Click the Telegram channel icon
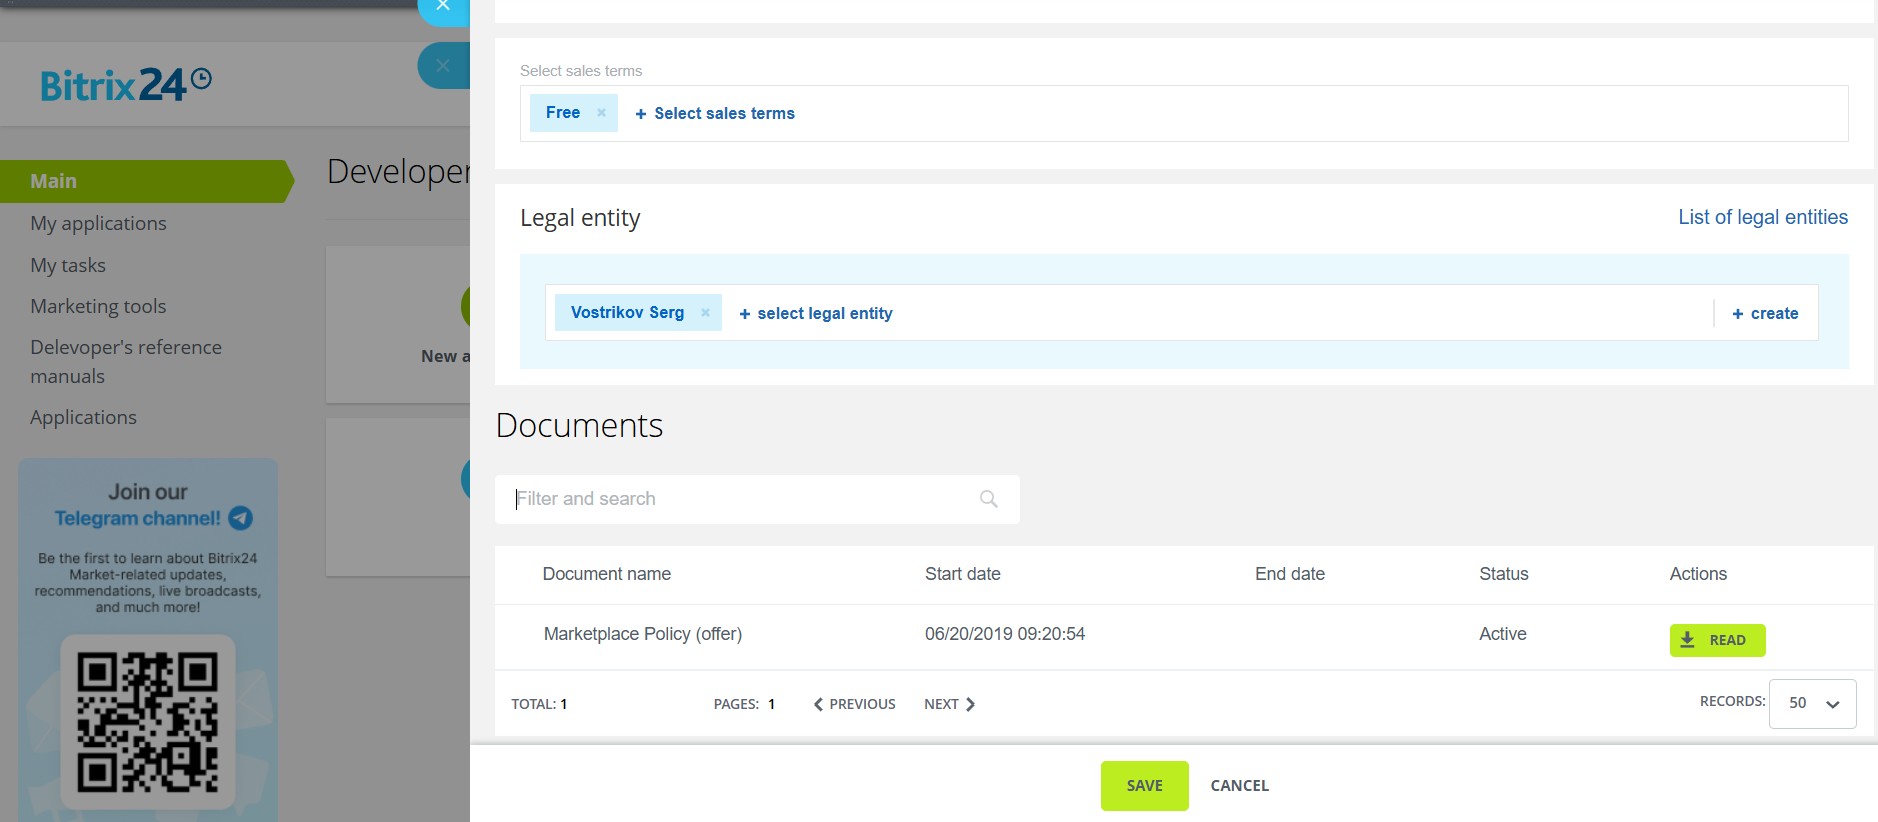 coord(240,518)
